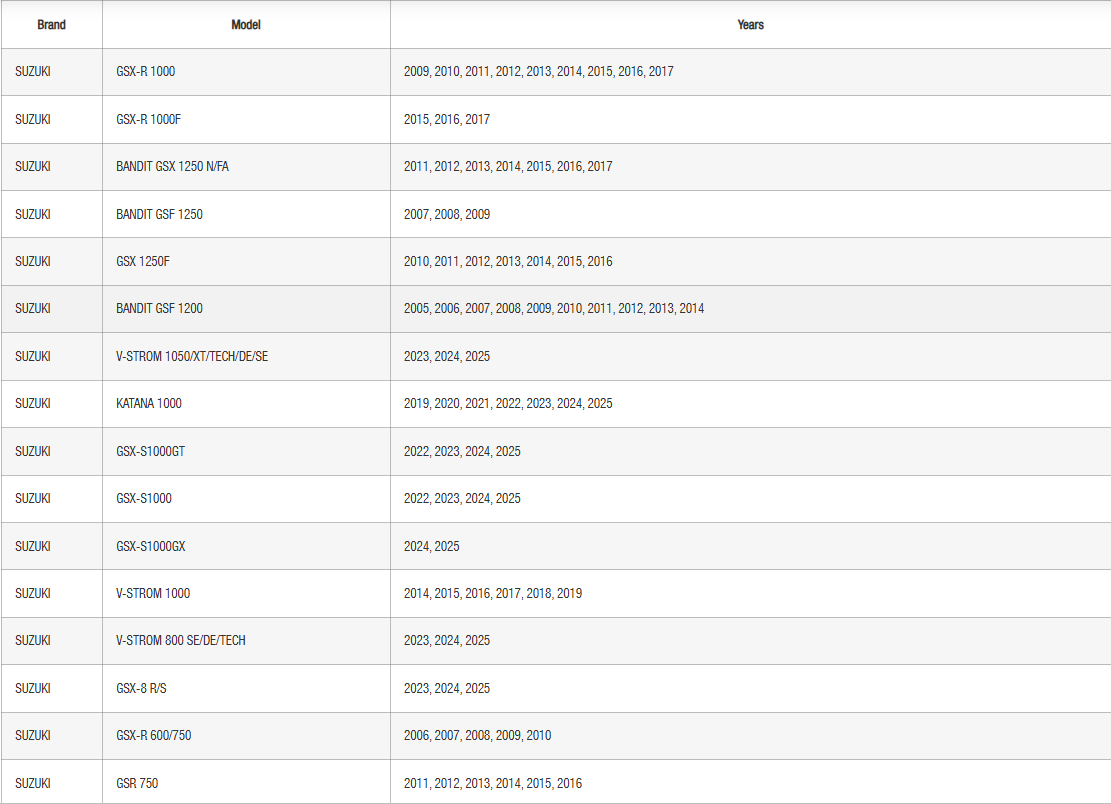Select the GSX-S1000GT model cell
Image resolution: width=1111 pixels, height=804 pixels.
click(x=150, y=451)
